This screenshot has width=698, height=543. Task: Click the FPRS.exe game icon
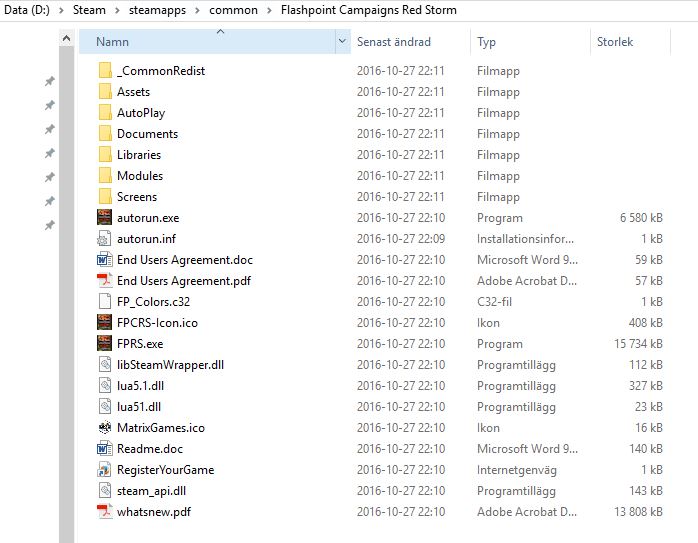(x=105, y=343)
